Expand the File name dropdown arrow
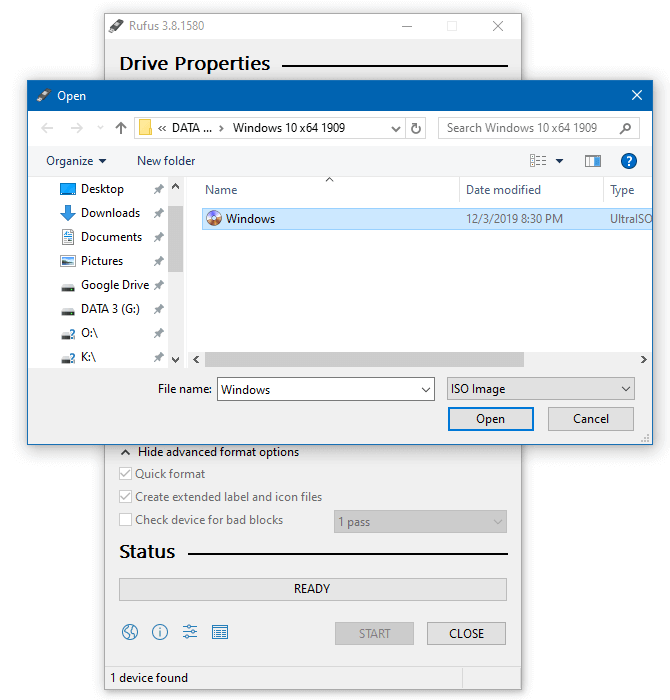Screen dimensions: 670x700 click(x=424, y=389)
